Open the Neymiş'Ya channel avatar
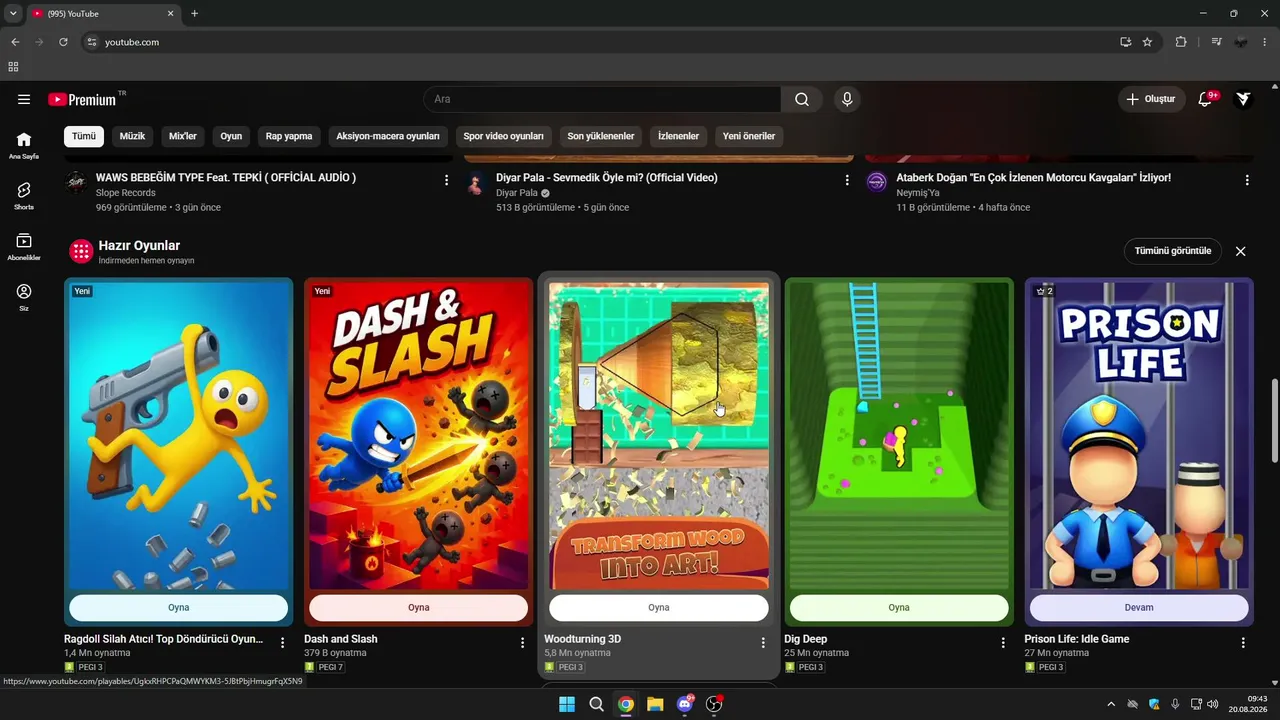This screenshot has height=720, width=1280. (876, 182)
